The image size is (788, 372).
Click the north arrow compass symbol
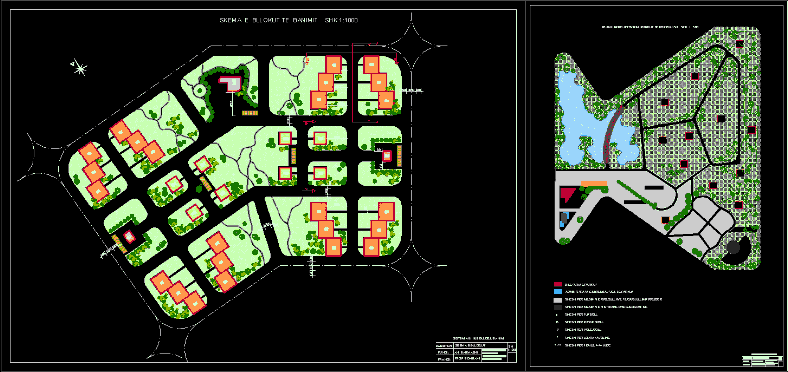pyautogui.click(x=79, y=67)
